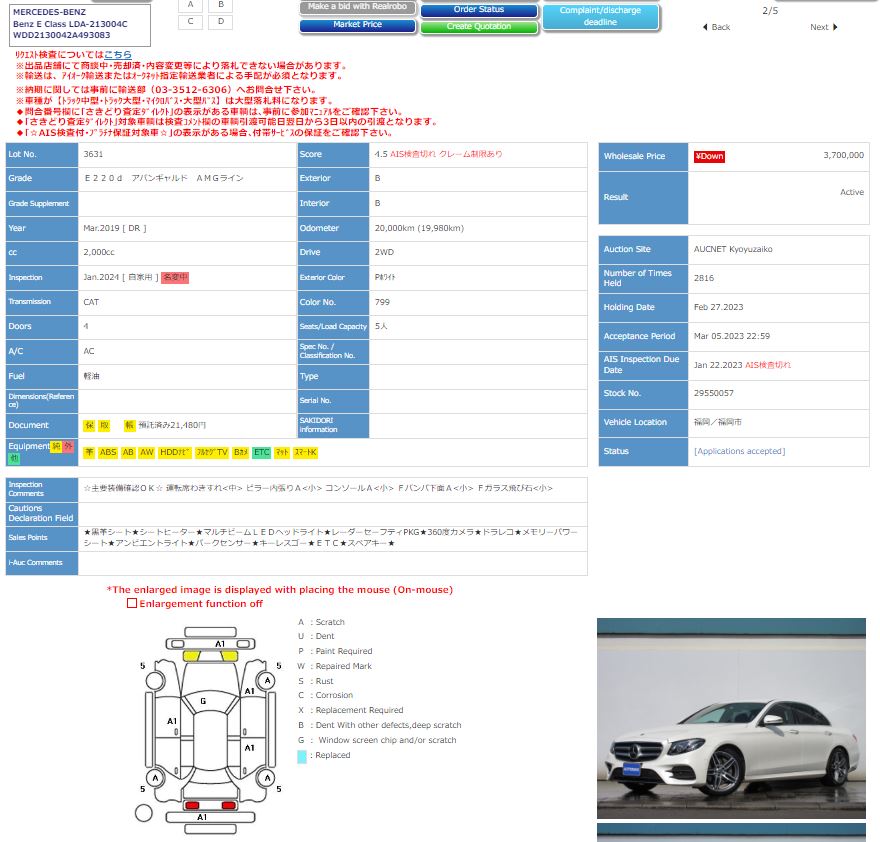Click the HDD navigation equipment badge

175,452
